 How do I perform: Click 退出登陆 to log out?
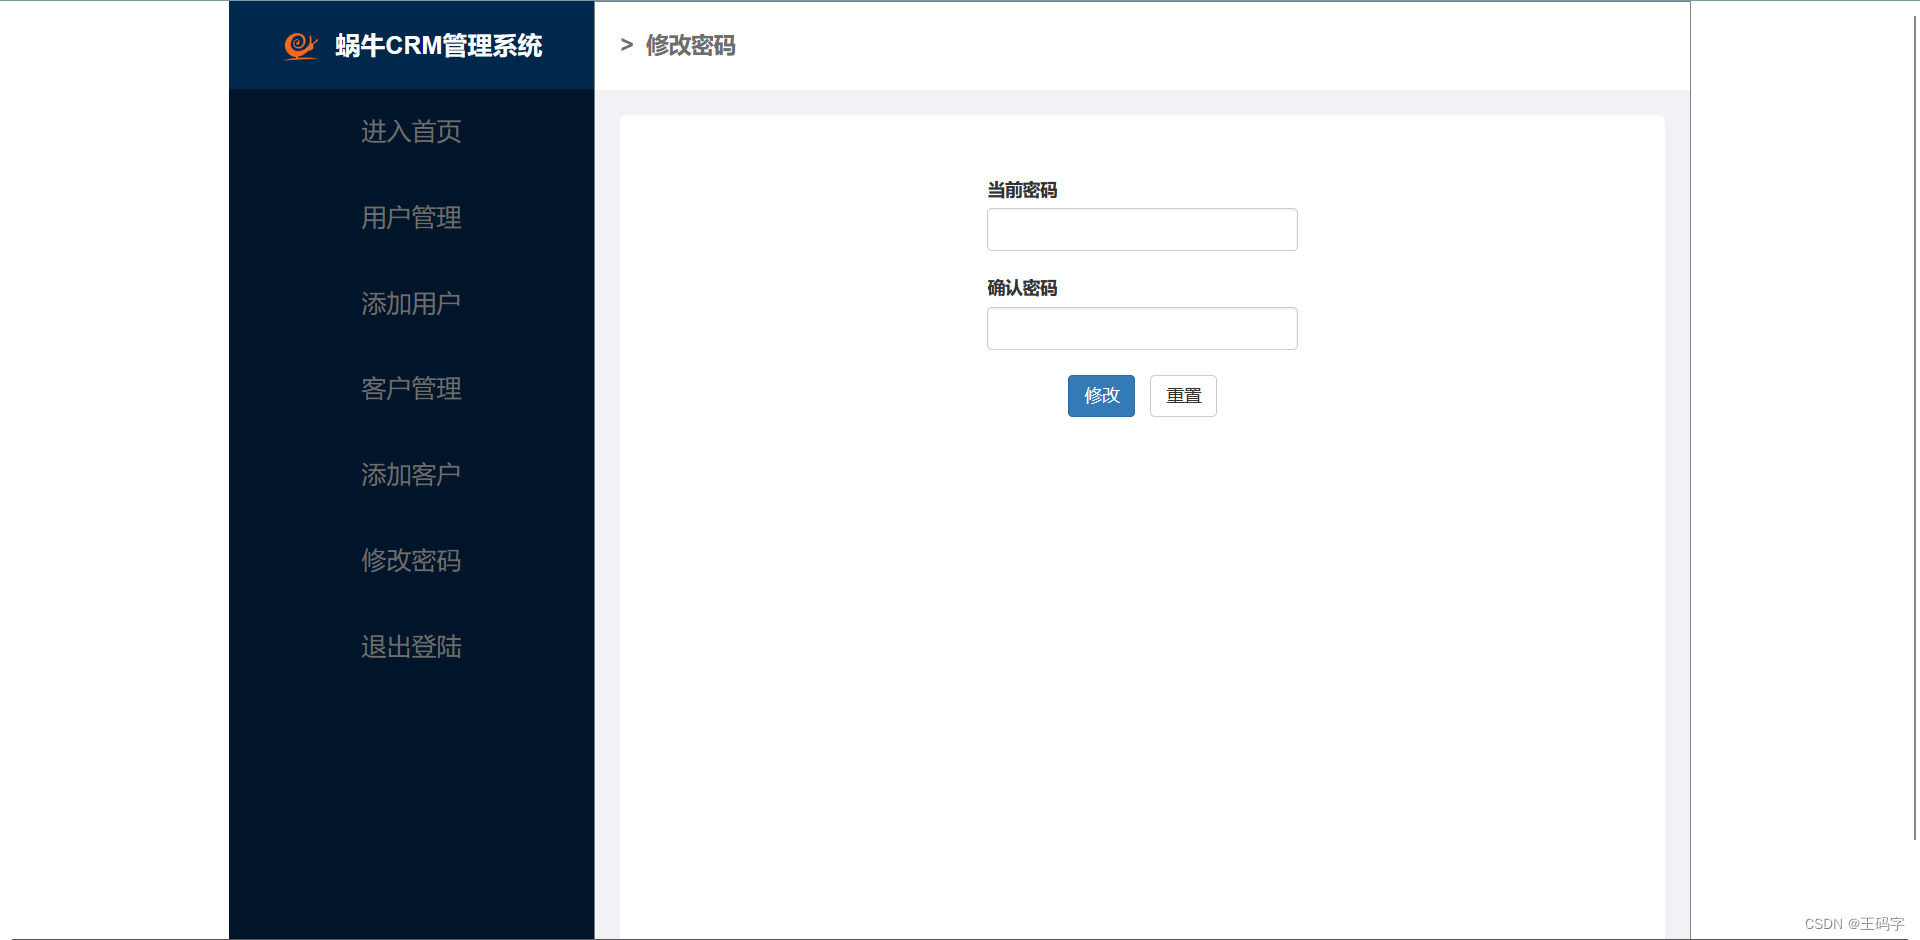point(411,647)
